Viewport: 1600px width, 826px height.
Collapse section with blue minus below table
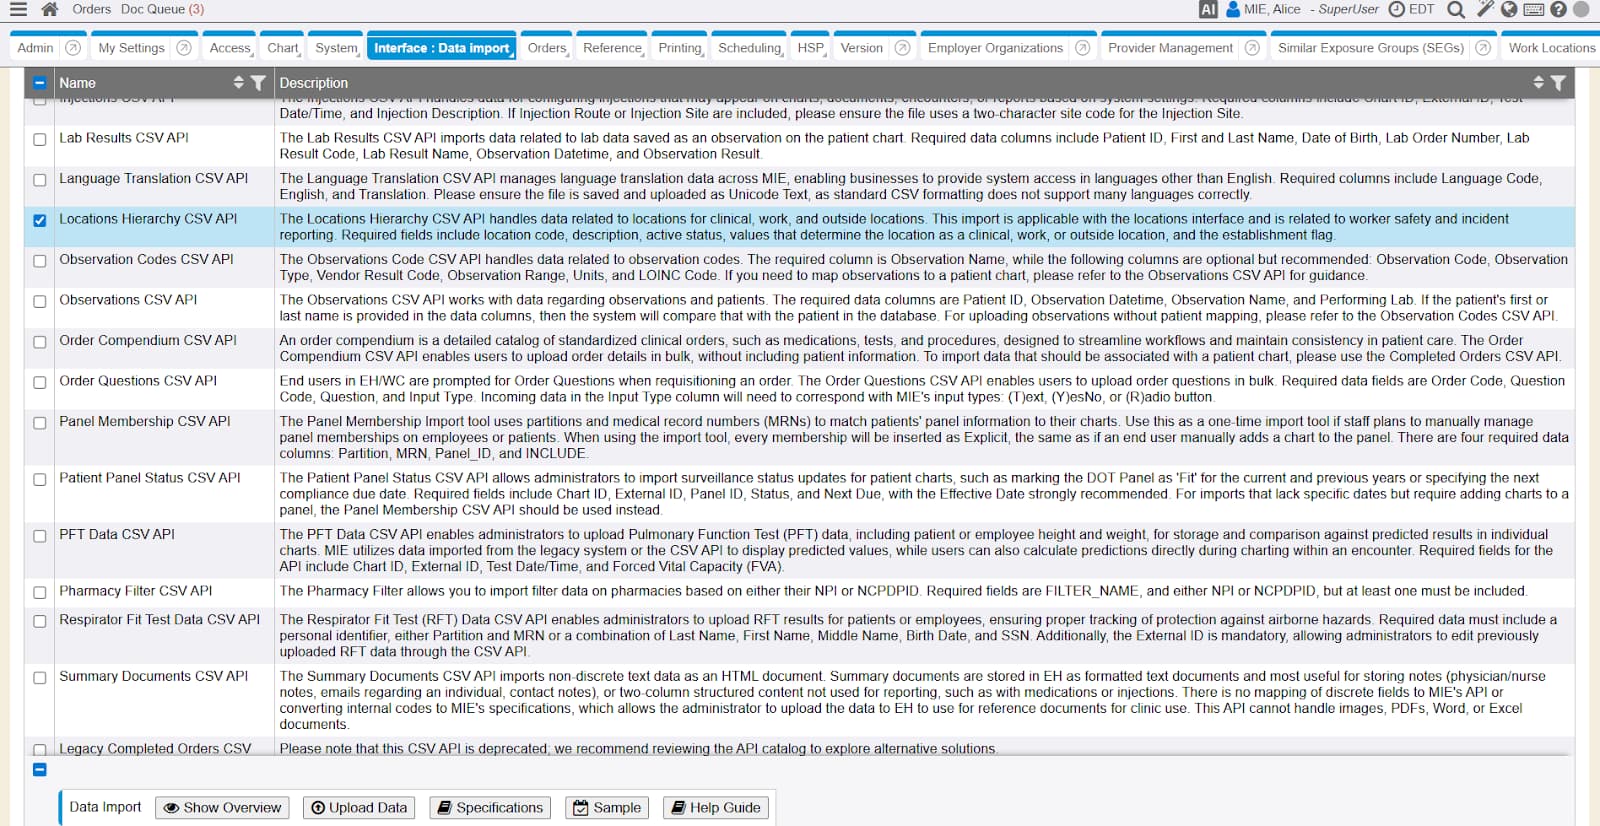coord(40,769)
